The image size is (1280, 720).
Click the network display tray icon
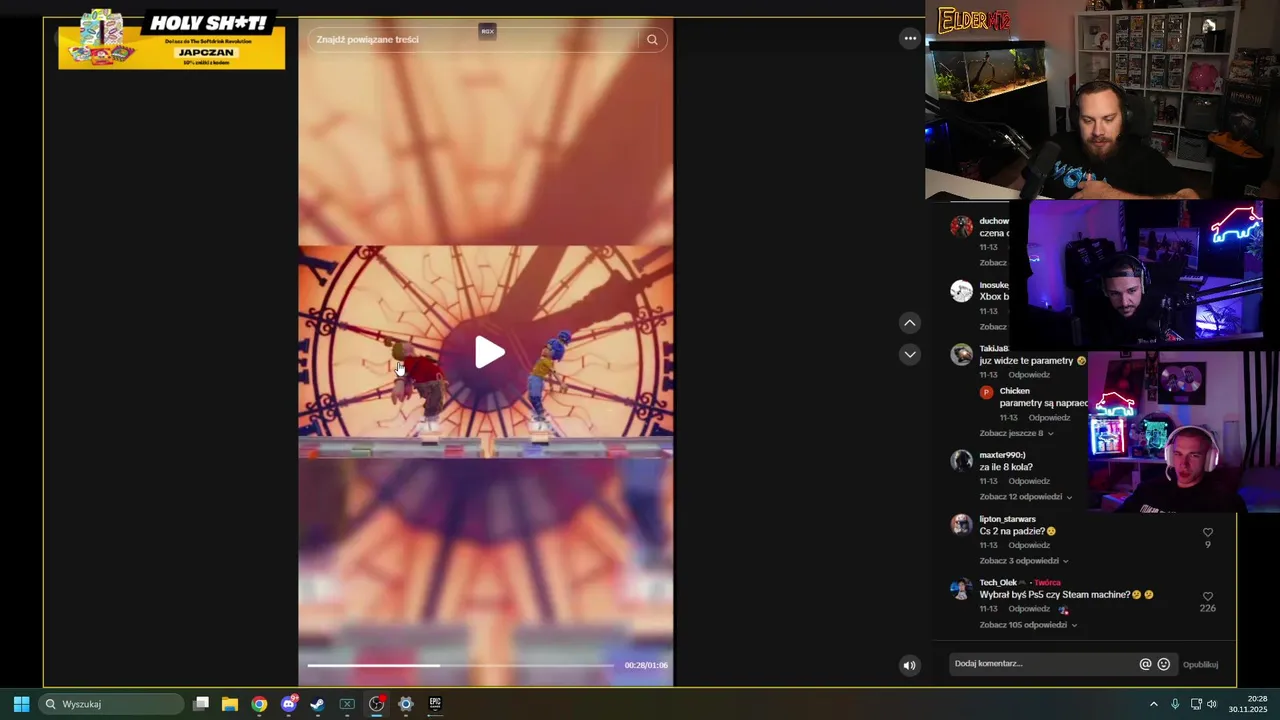(1196, 704)
